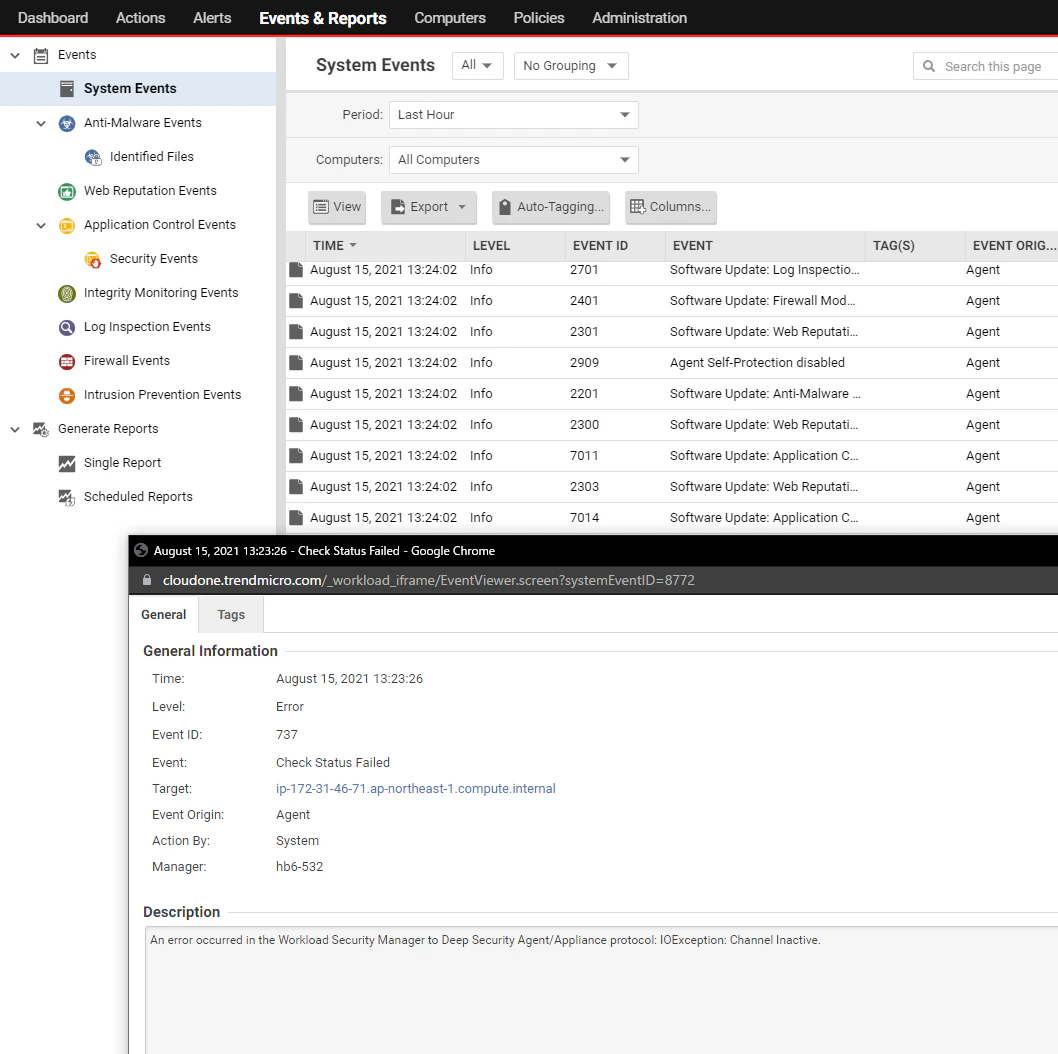Click the popup URL address bar
The height and width of the screenshot is (1054, 1058).
pos(428,580)
